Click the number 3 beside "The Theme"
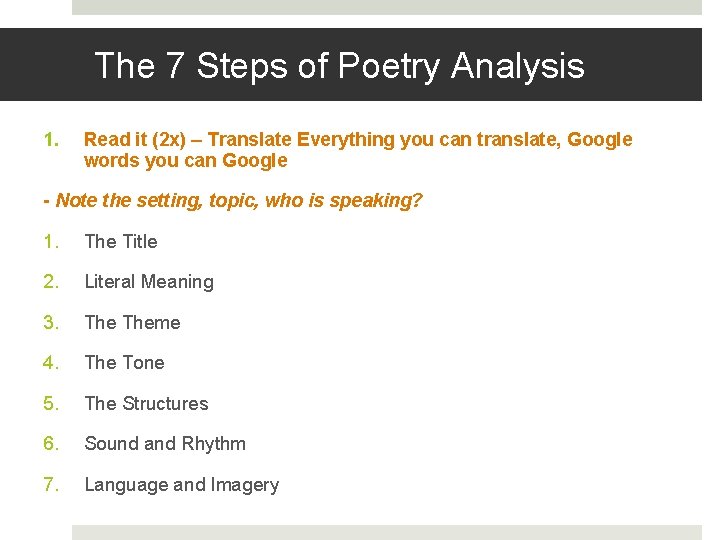The width and height of the screenshot is (720, 540). pyautogui.click(x=51, y=322)
